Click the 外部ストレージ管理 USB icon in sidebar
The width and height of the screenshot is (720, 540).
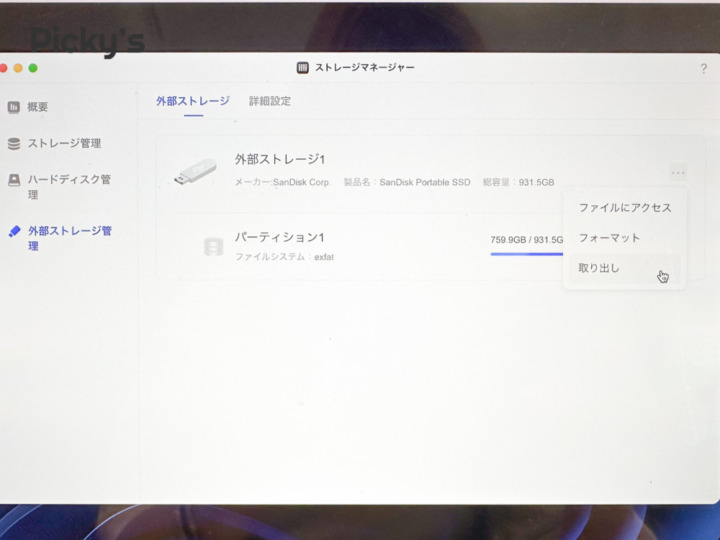[x=14, y=231]
